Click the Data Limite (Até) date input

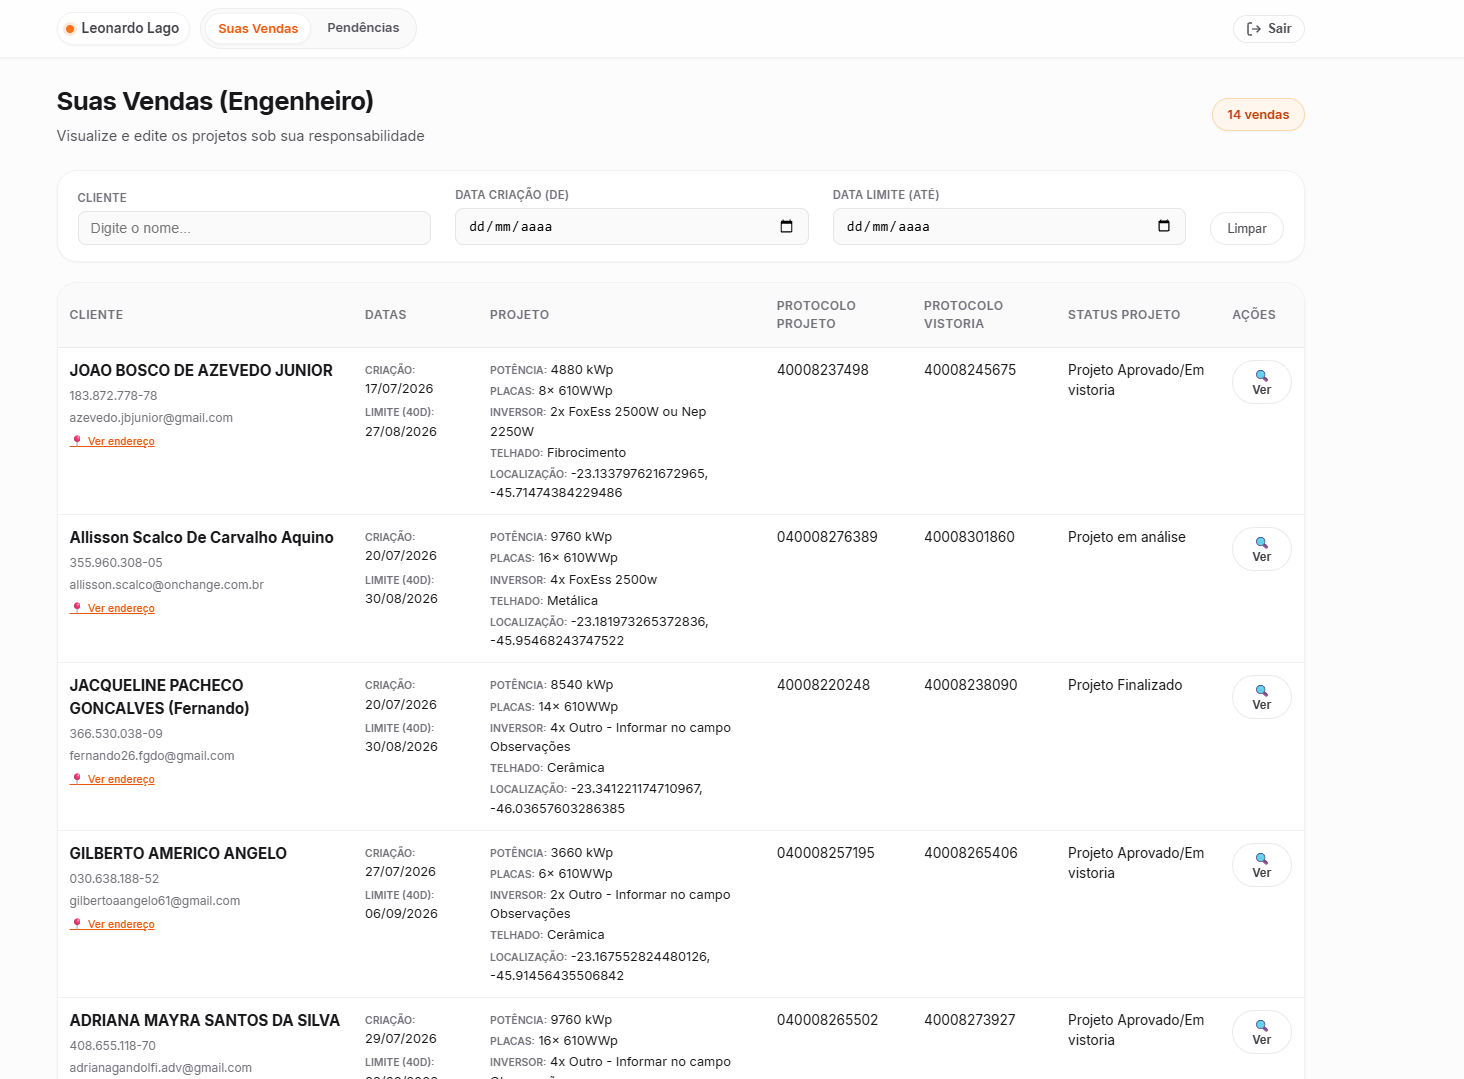(x=1009, y=227)
